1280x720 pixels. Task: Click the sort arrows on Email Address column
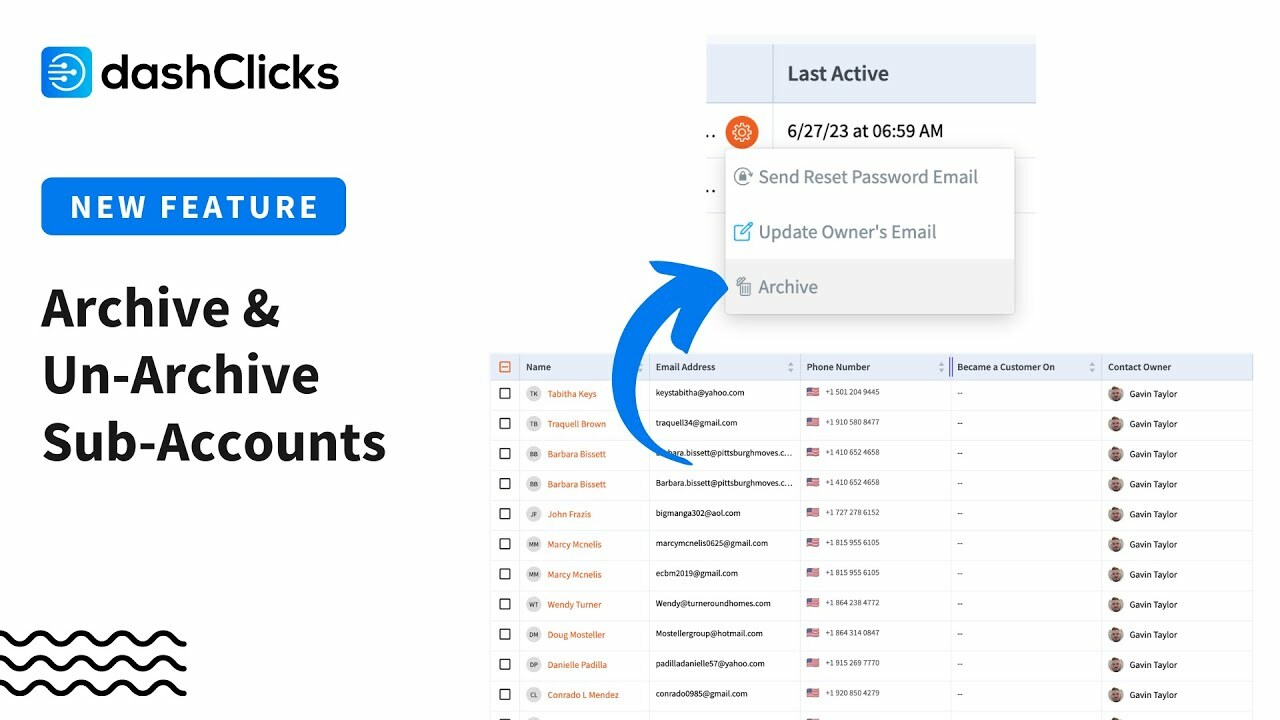coord(791,367)
